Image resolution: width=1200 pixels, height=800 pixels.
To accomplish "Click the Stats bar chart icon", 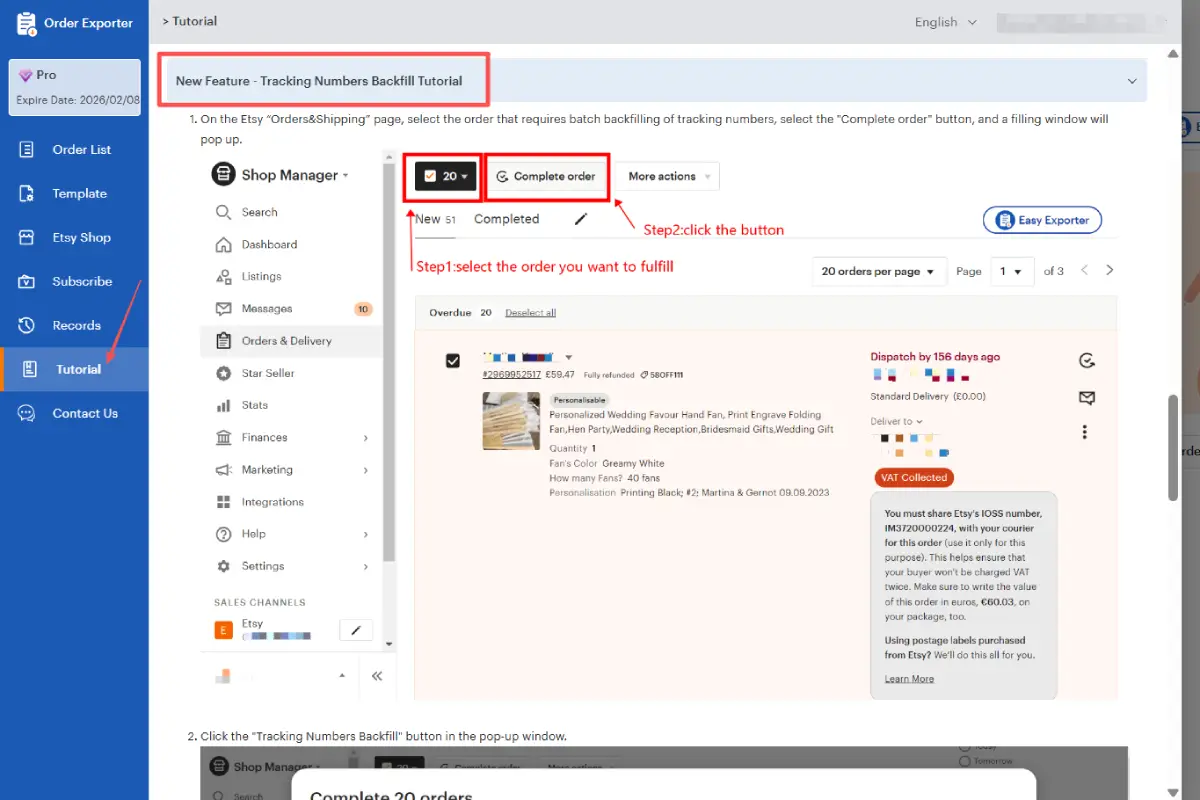I will point(224,405).
